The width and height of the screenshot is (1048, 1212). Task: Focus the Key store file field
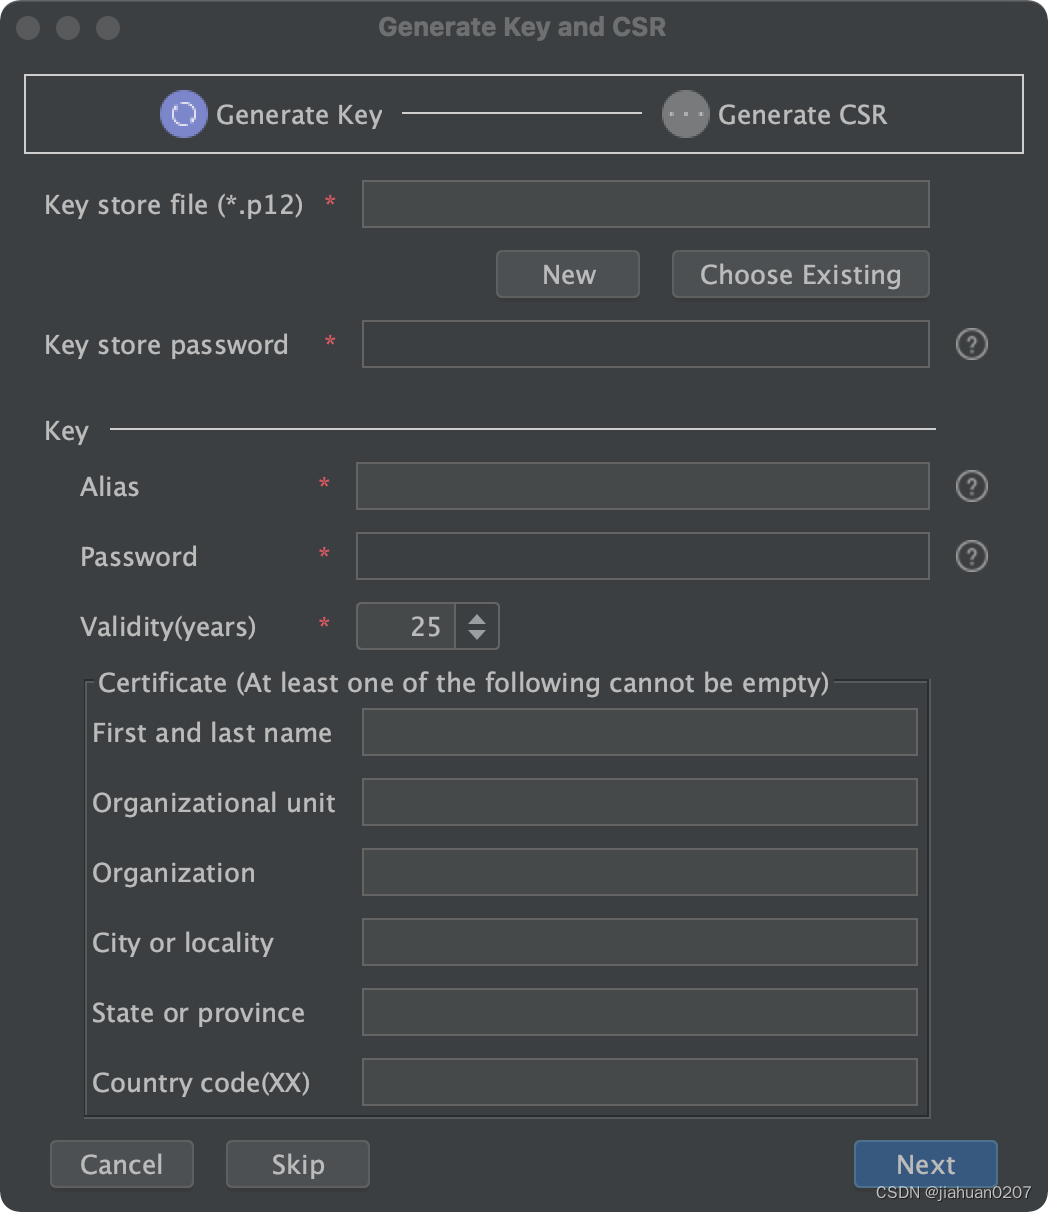click(x=646, y=204)
